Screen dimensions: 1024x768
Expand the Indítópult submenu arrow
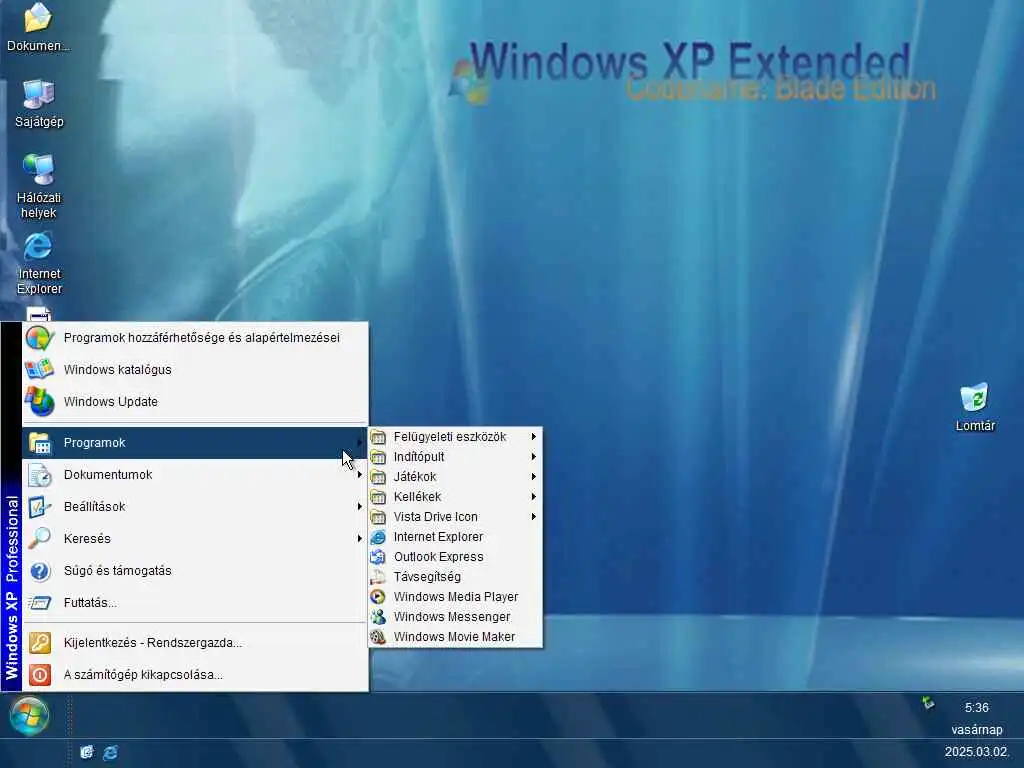pos(534,456)
